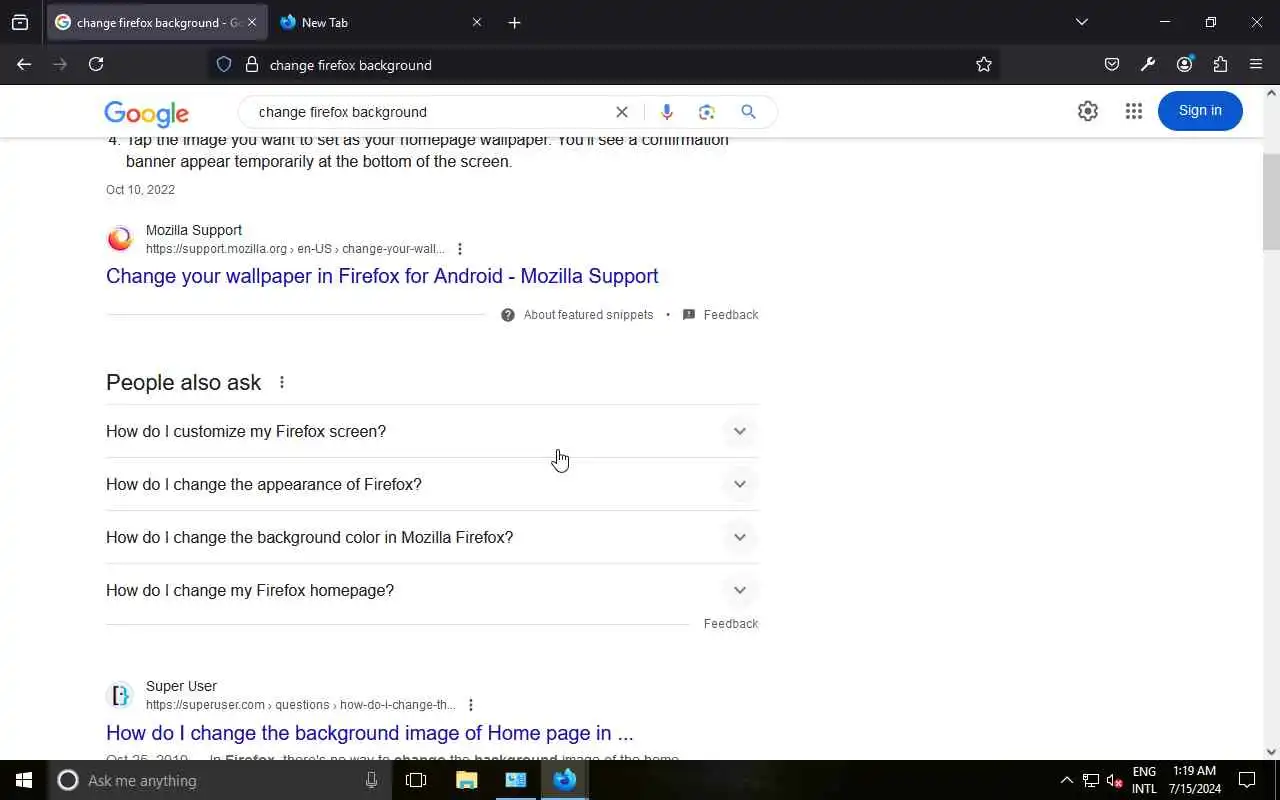Open the Save to Pocket icon

[1112, 64]
